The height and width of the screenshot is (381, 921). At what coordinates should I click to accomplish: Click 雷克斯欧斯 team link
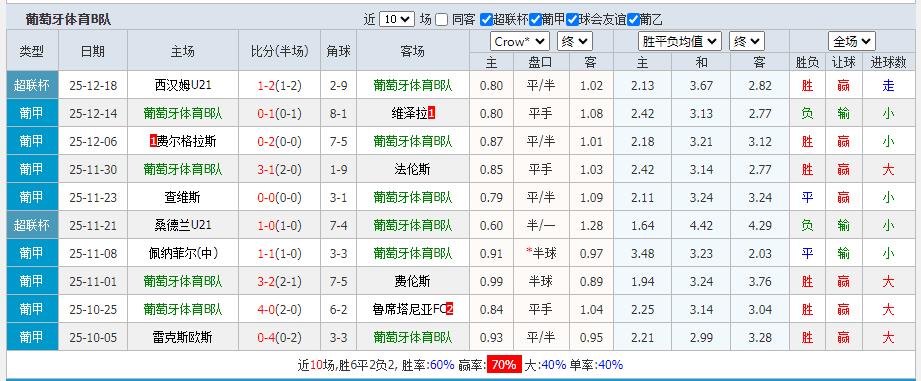click(183, 338)
